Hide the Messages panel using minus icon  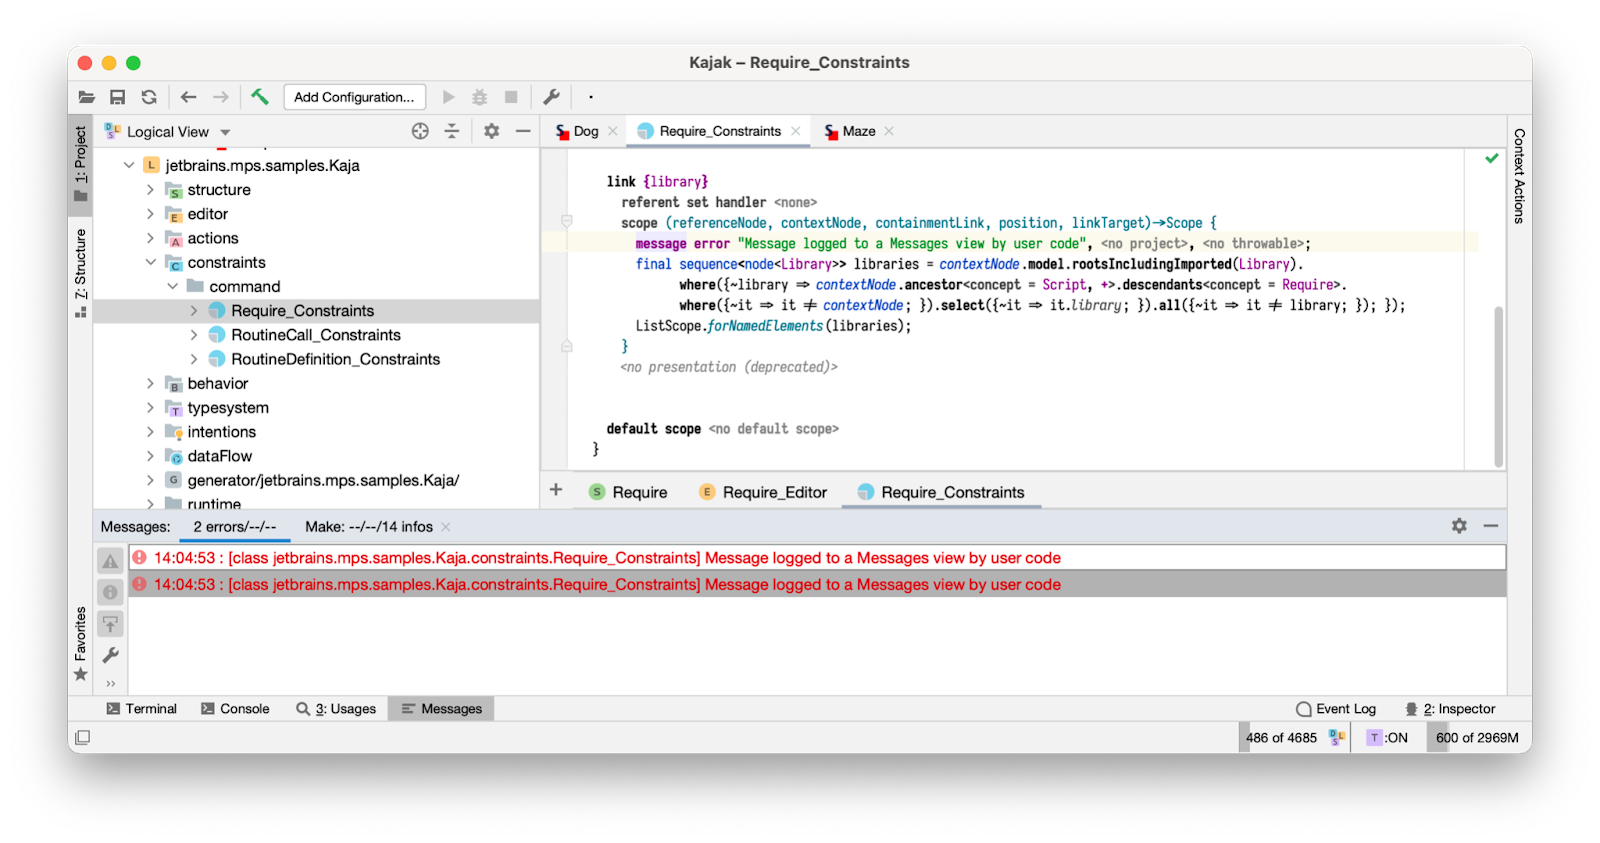1491,526
